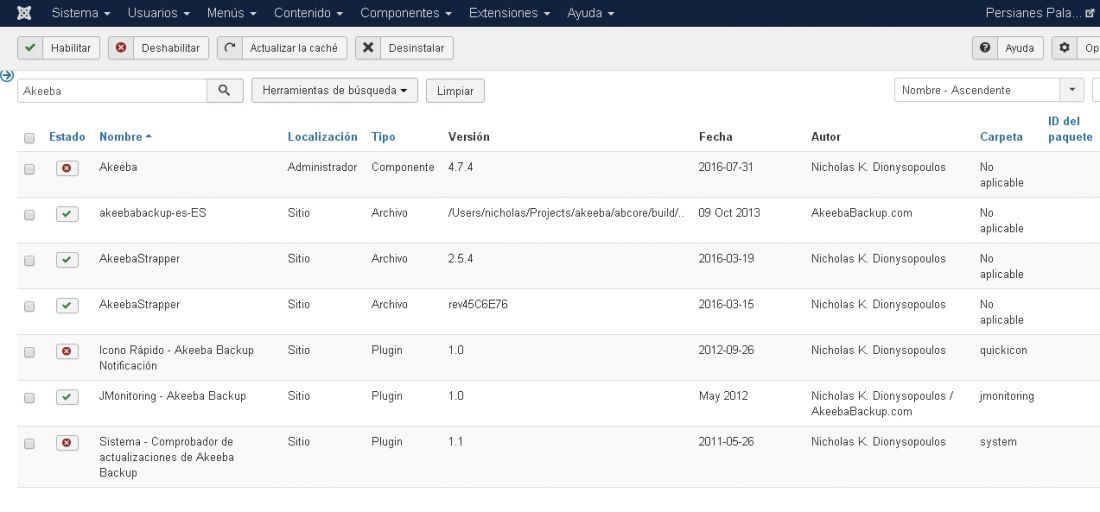
Task: Click version text rev45C6E76
Action: coord(478,304)
